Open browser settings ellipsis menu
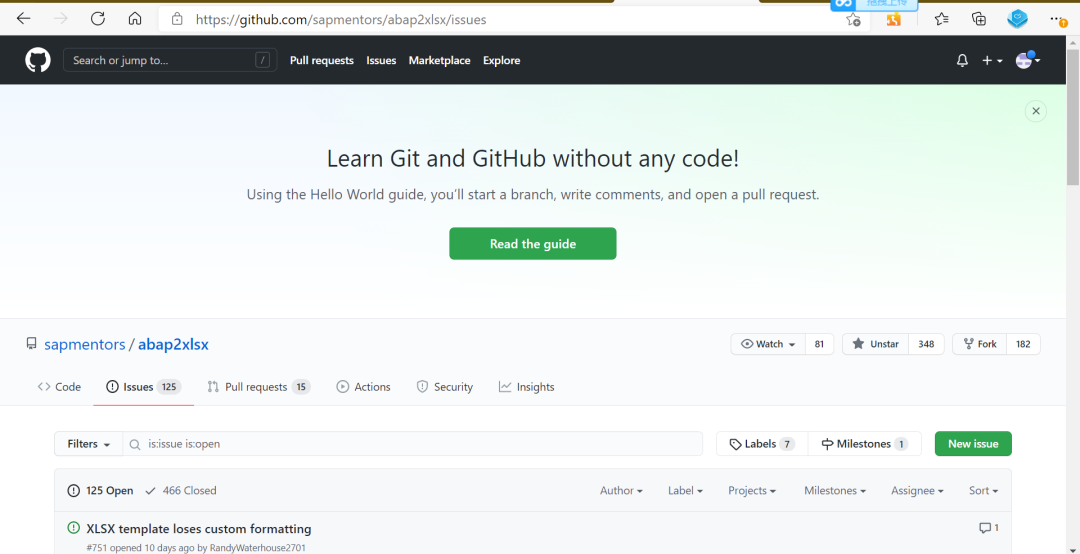The height and width of the screenshot is (554, 1080). tap(1057, 19)
